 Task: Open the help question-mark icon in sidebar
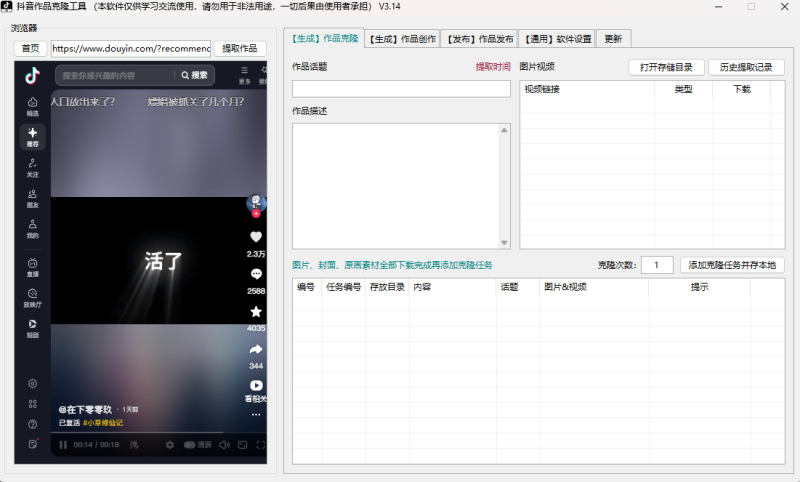(x=33, y=424)
